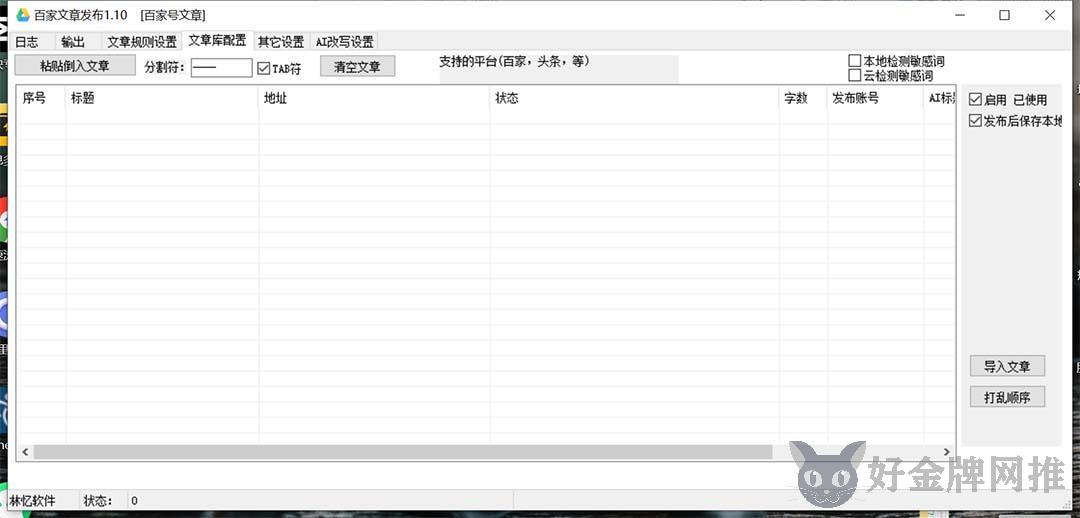Screen dimensions: 1080x518
Task: Sort by the 标题 column header
Action: 162,99
